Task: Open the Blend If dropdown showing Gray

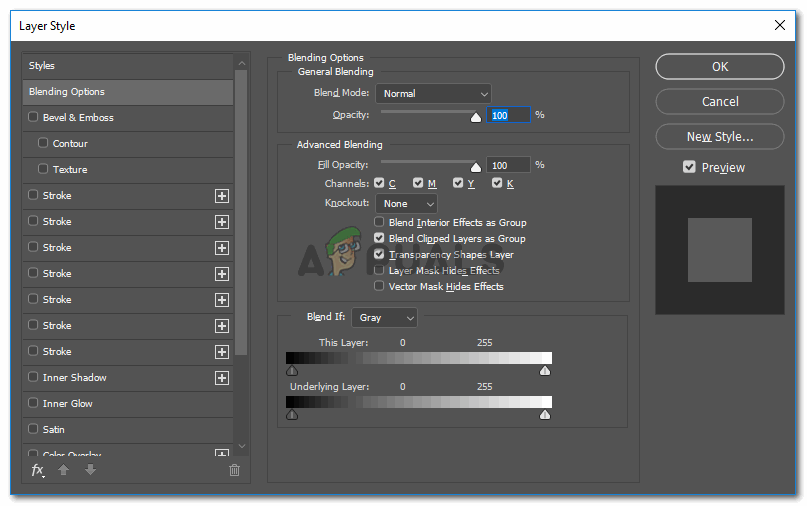Action: (384, 318)
